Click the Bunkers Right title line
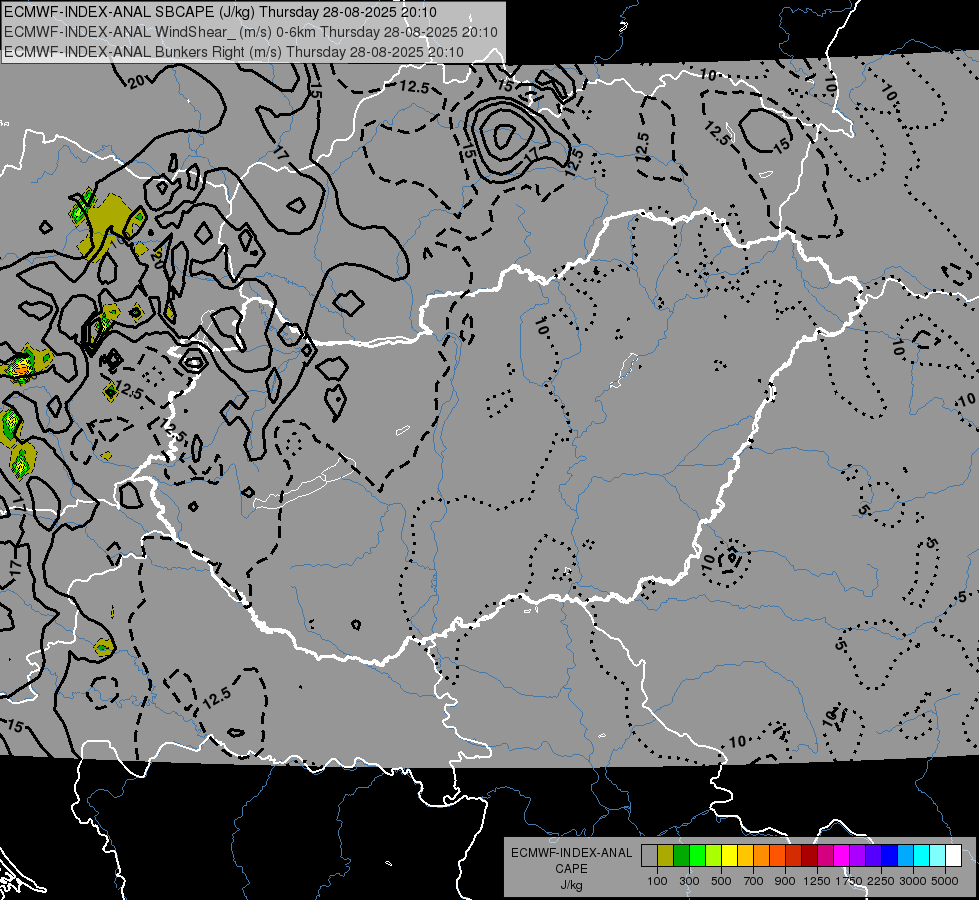 (234, 52)
